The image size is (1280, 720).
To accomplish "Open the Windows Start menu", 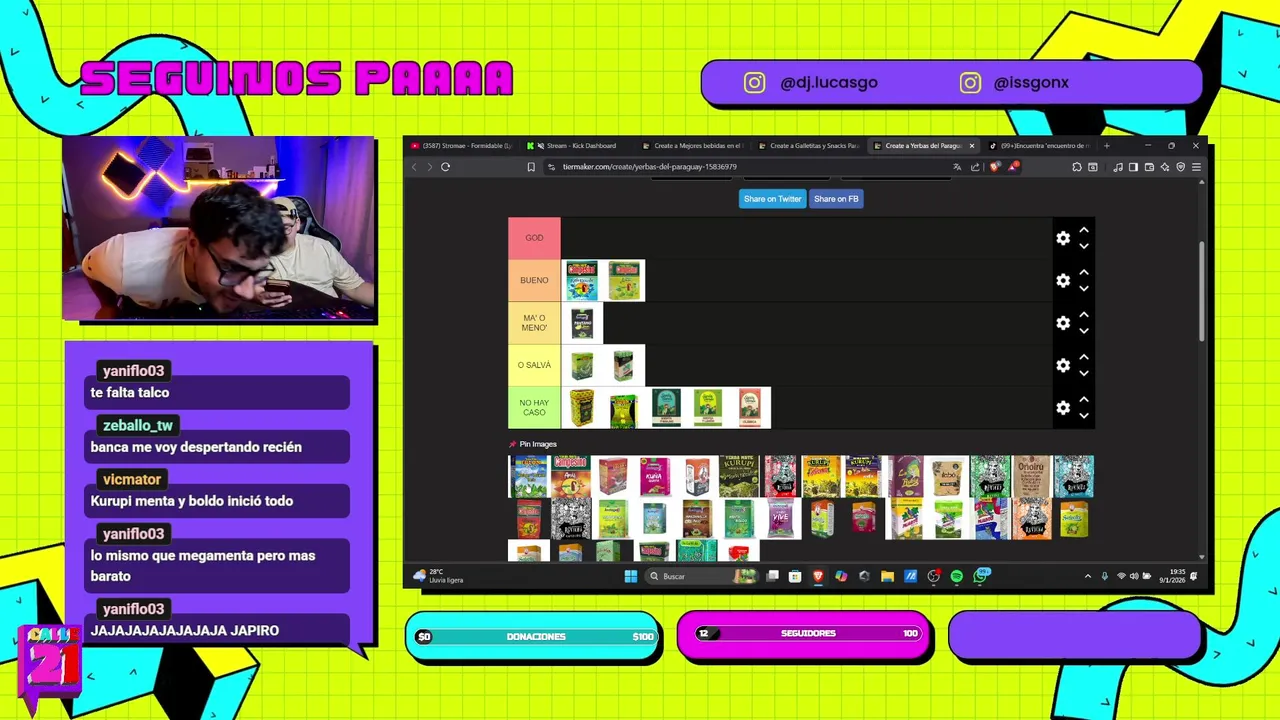I will pyautogui.click(x=631, y=576).
